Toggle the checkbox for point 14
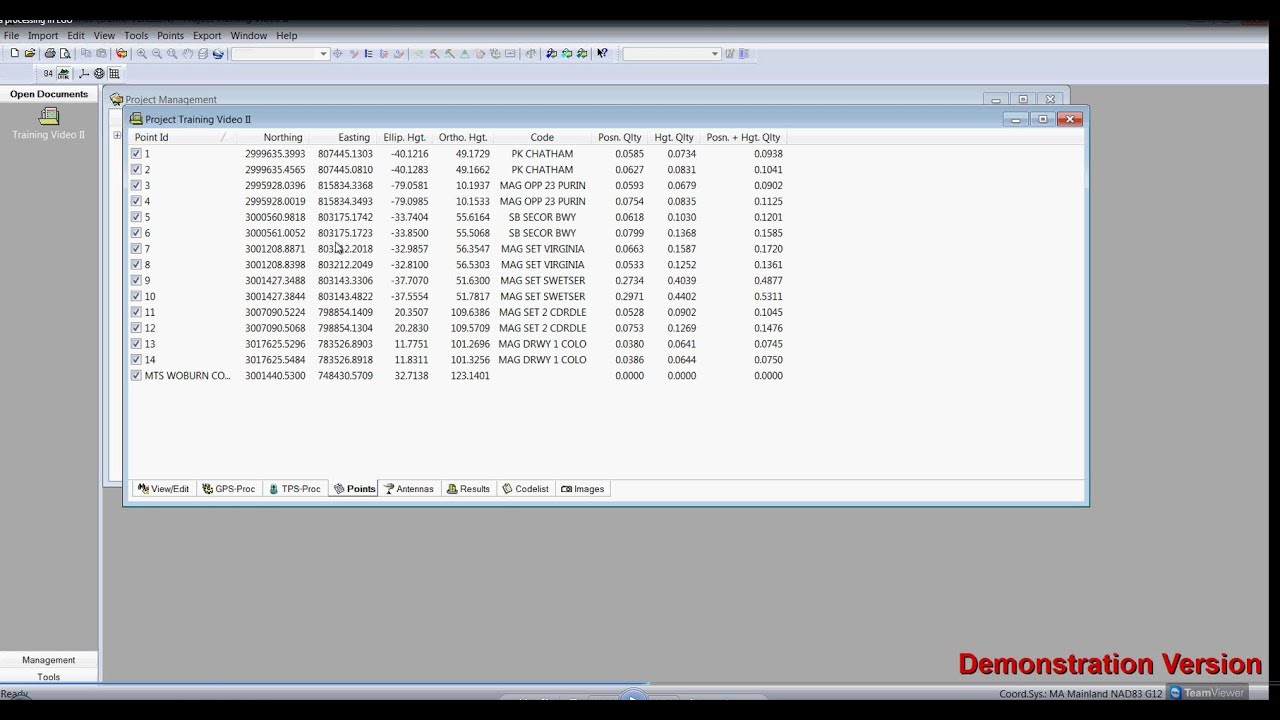 click(x=136, y=360)
